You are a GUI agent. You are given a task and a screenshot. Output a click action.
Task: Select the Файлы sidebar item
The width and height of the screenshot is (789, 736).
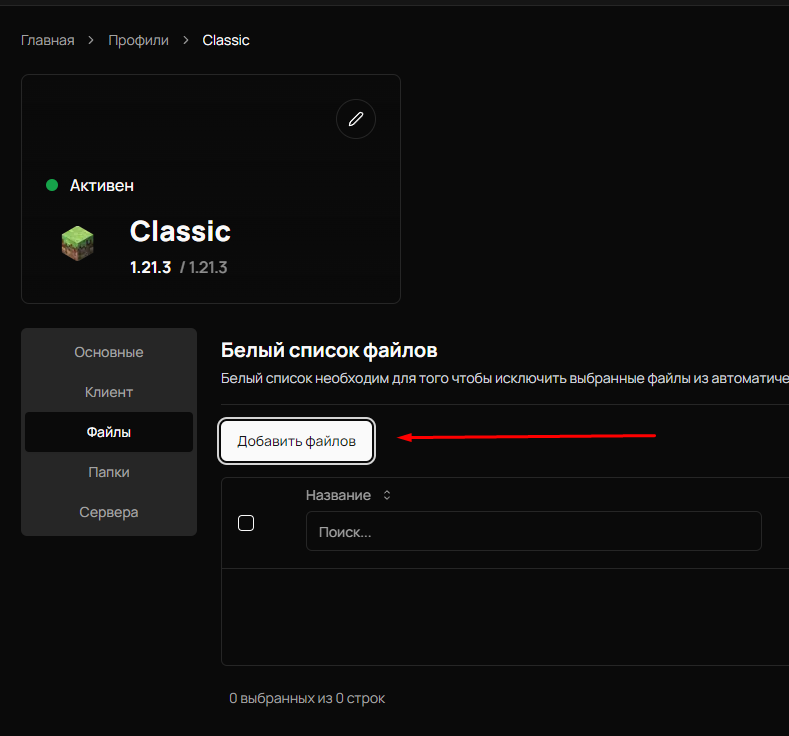point(109,432)
